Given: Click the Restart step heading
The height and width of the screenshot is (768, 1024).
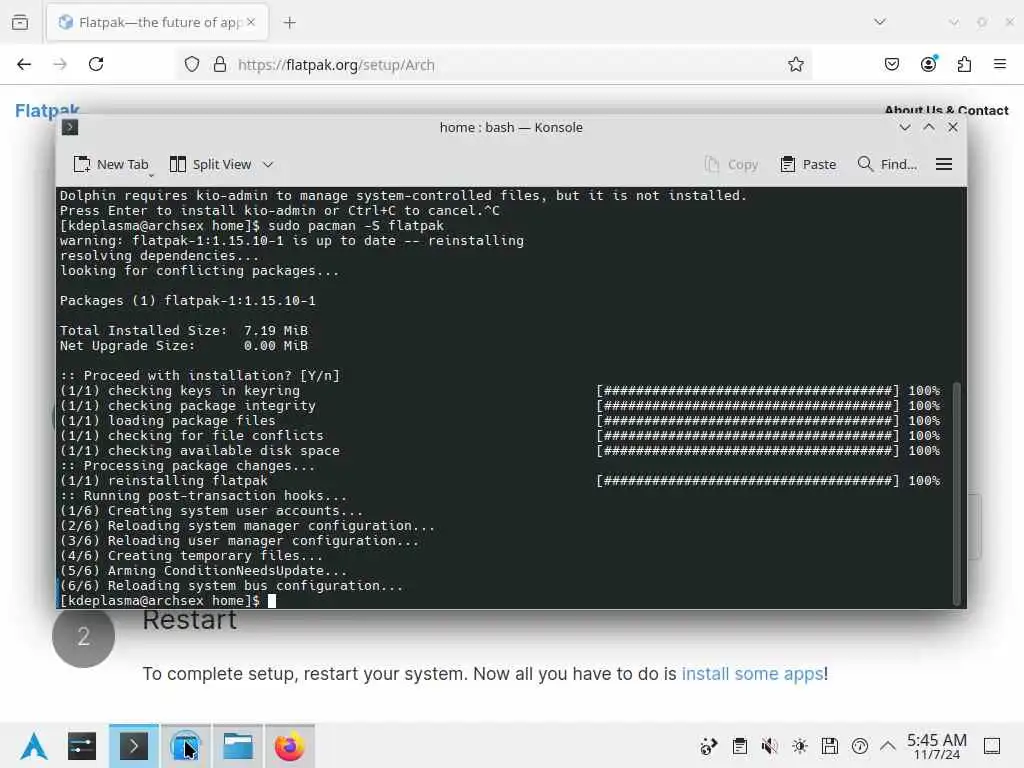Looking at the screenshot, I should click(189, 620).
